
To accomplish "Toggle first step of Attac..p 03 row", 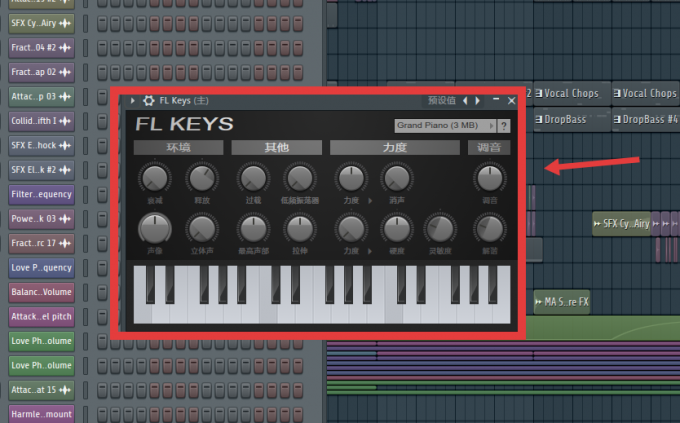I will click(x=102, y=97).
